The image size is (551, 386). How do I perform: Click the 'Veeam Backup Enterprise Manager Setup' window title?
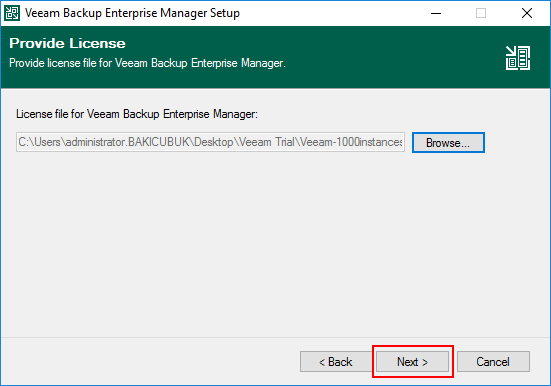[x=132, y=13]
